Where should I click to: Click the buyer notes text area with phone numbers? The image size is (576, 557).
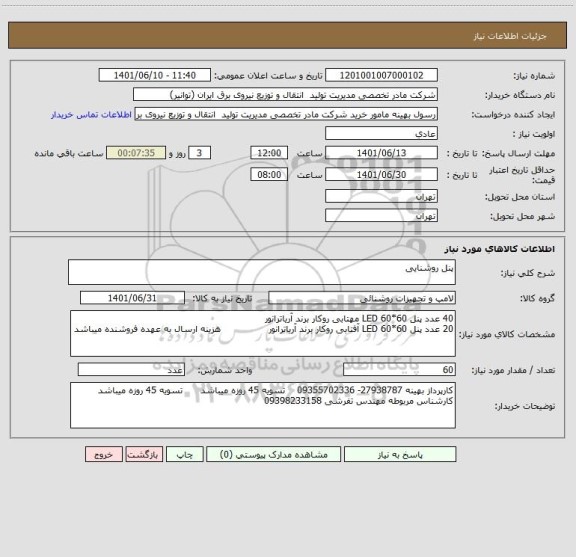(263, 406)
